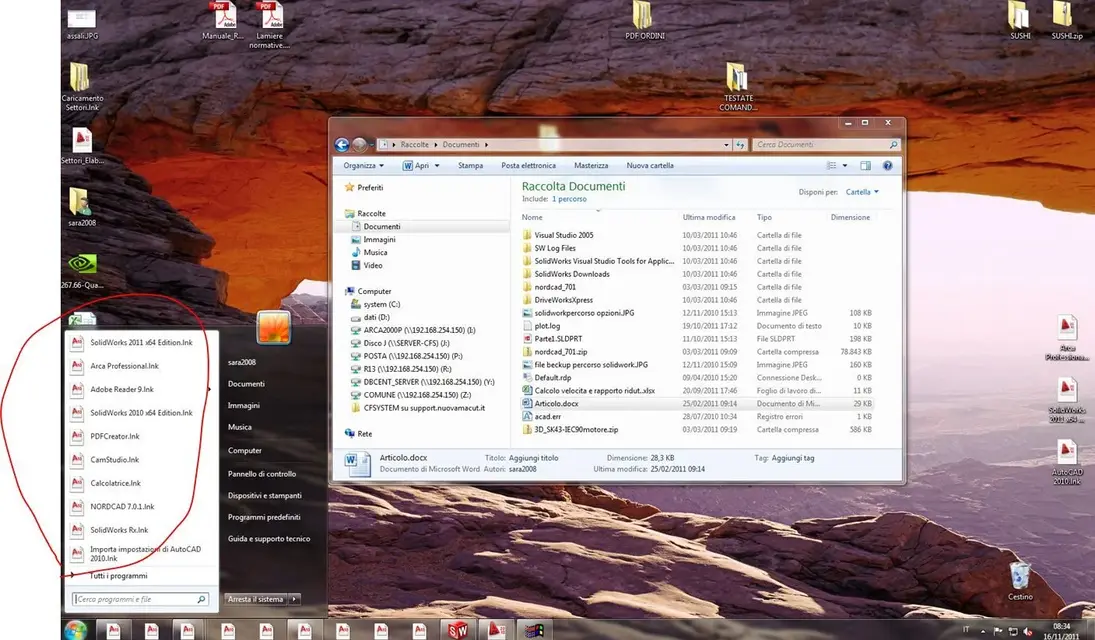
Task: Open the PDF ORDINI desktop folder
Action: coord(644,20)
